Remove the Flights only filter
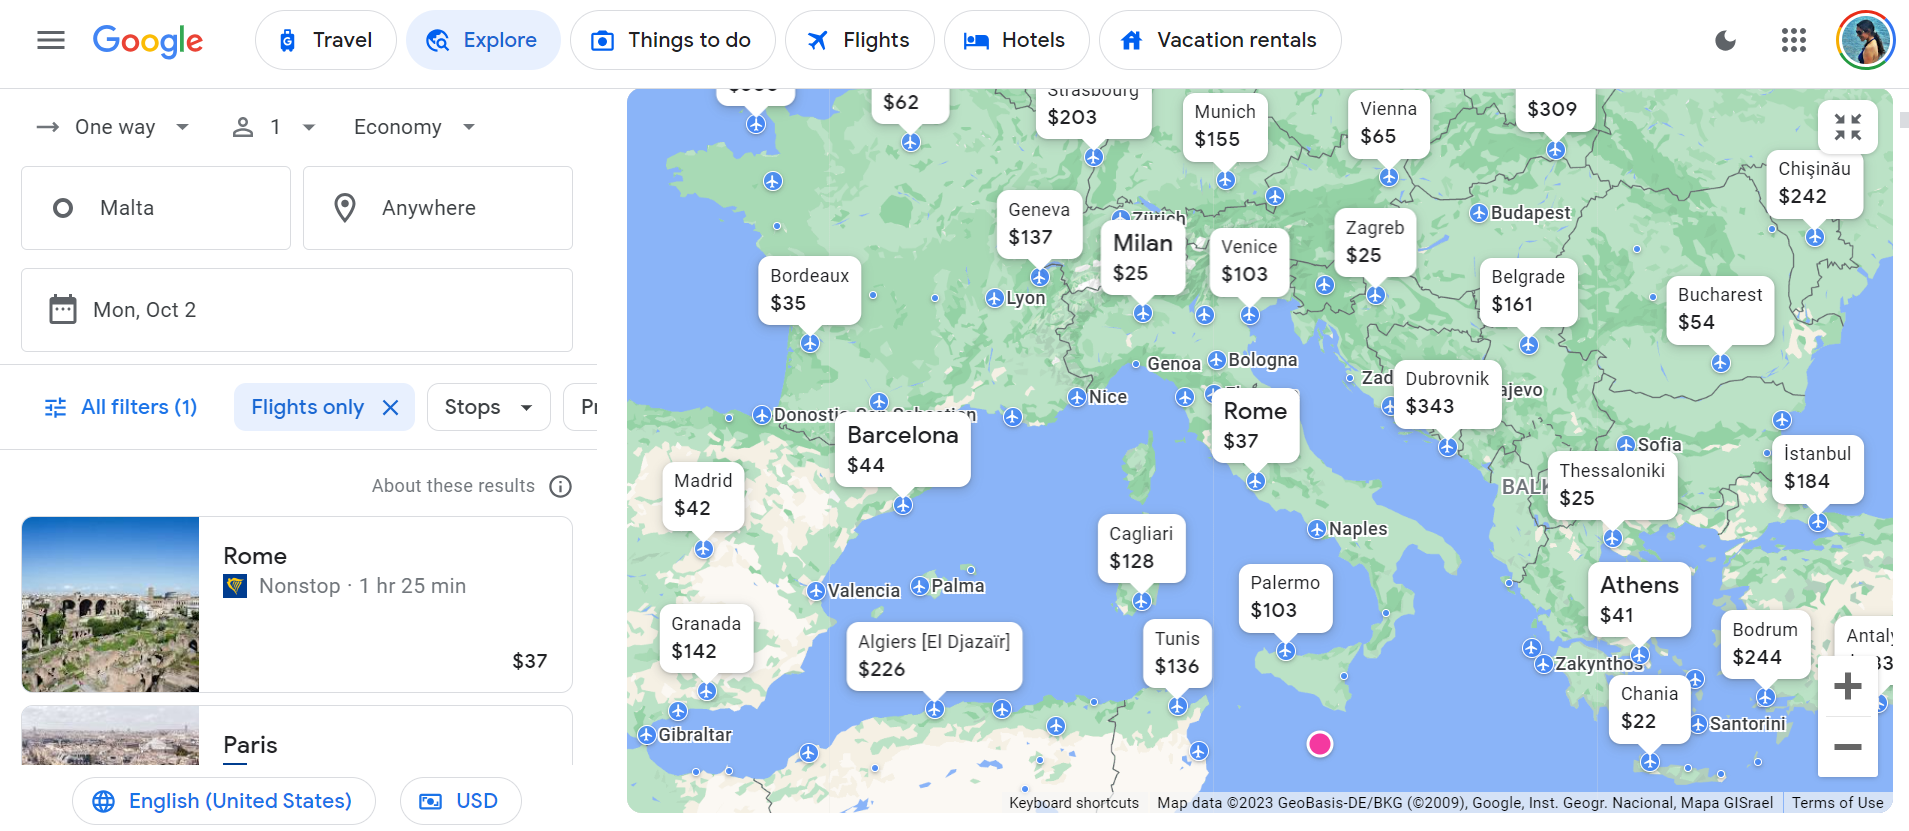This screenshot has width=1909, height=831. tap(391, 407)
